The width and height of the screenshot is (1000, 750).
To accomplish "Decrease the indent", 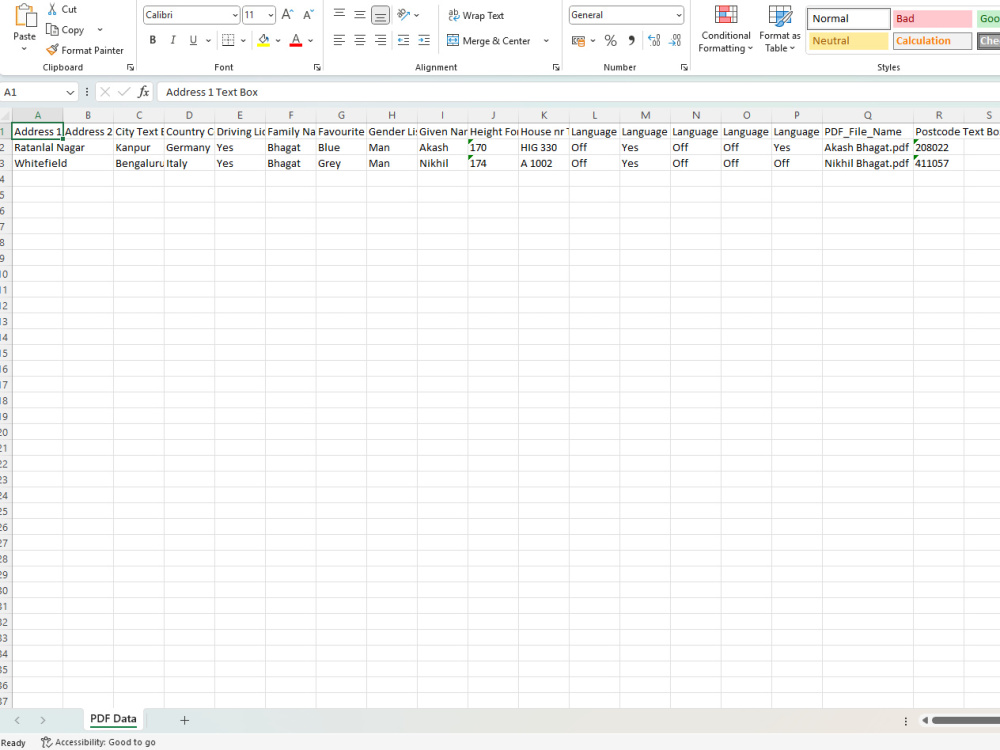I will [404, 40].
